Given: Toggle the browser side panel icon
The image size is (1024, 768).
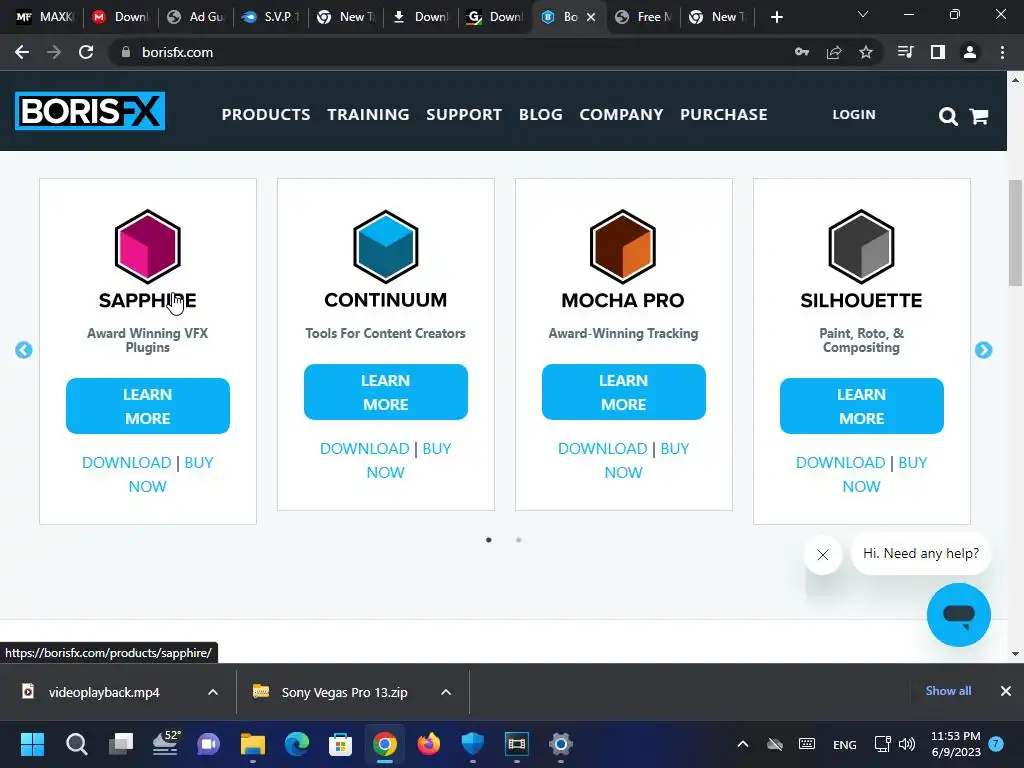Looking at the screenshot, I should [938, 52].
